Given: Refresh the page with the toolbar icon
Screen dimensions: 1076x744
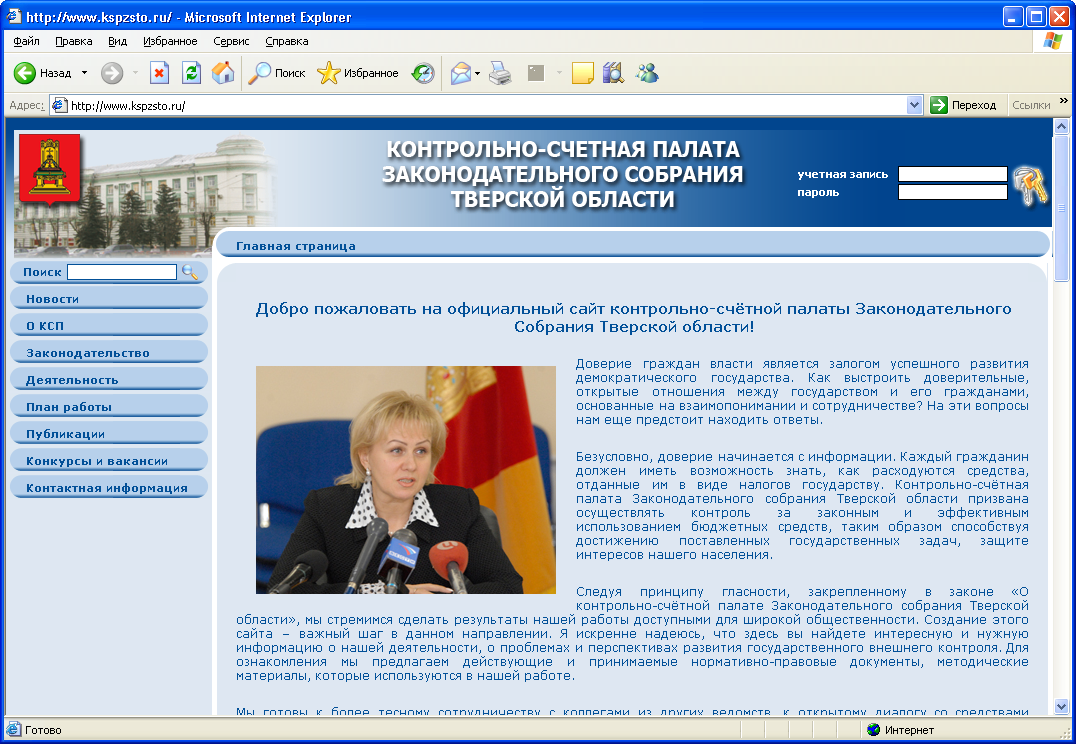Looking at the screenshot, I should pyautogui.click(x=191, y=73).
